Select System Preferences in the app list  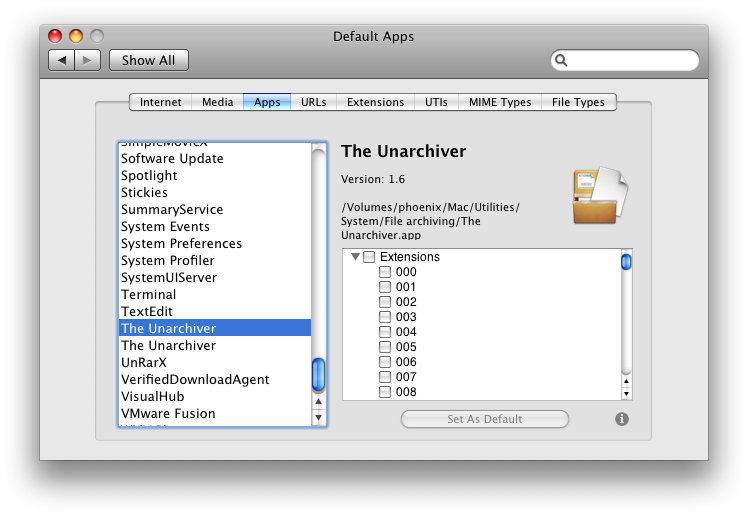(x=215, y=243)
